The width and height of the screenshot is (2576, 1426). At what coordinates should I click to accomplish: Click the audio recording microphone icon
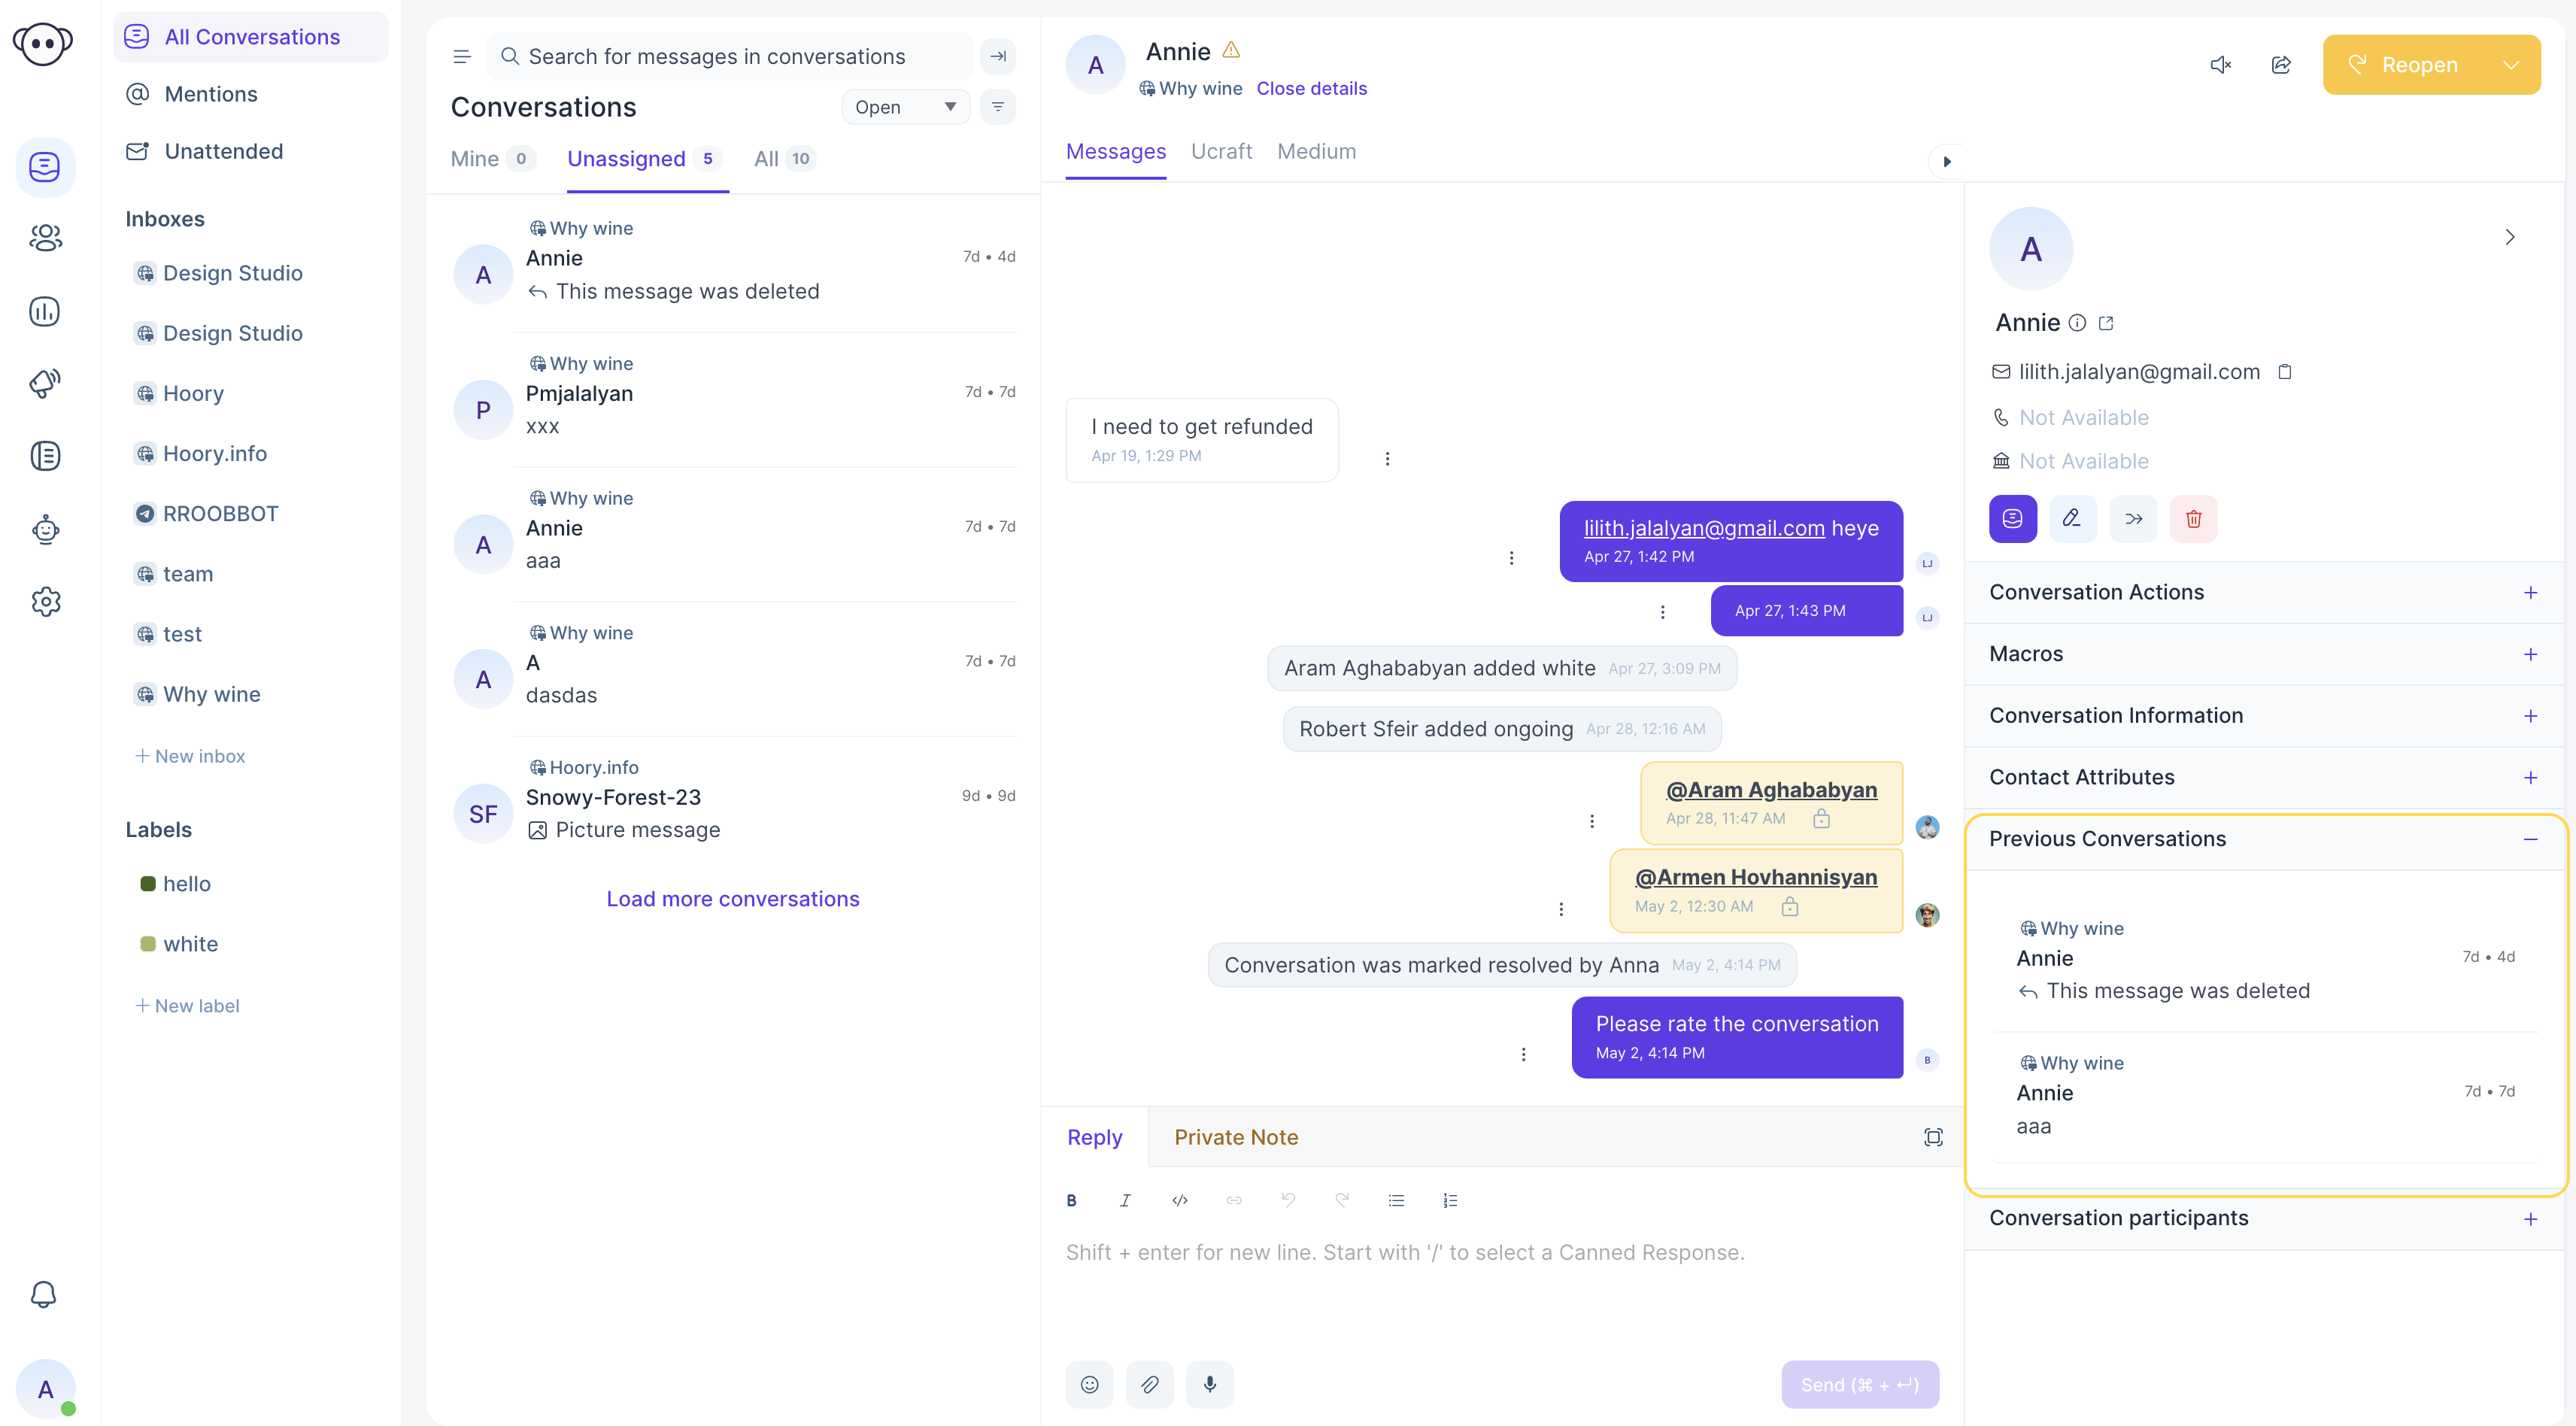[x=1210, y=1382]
